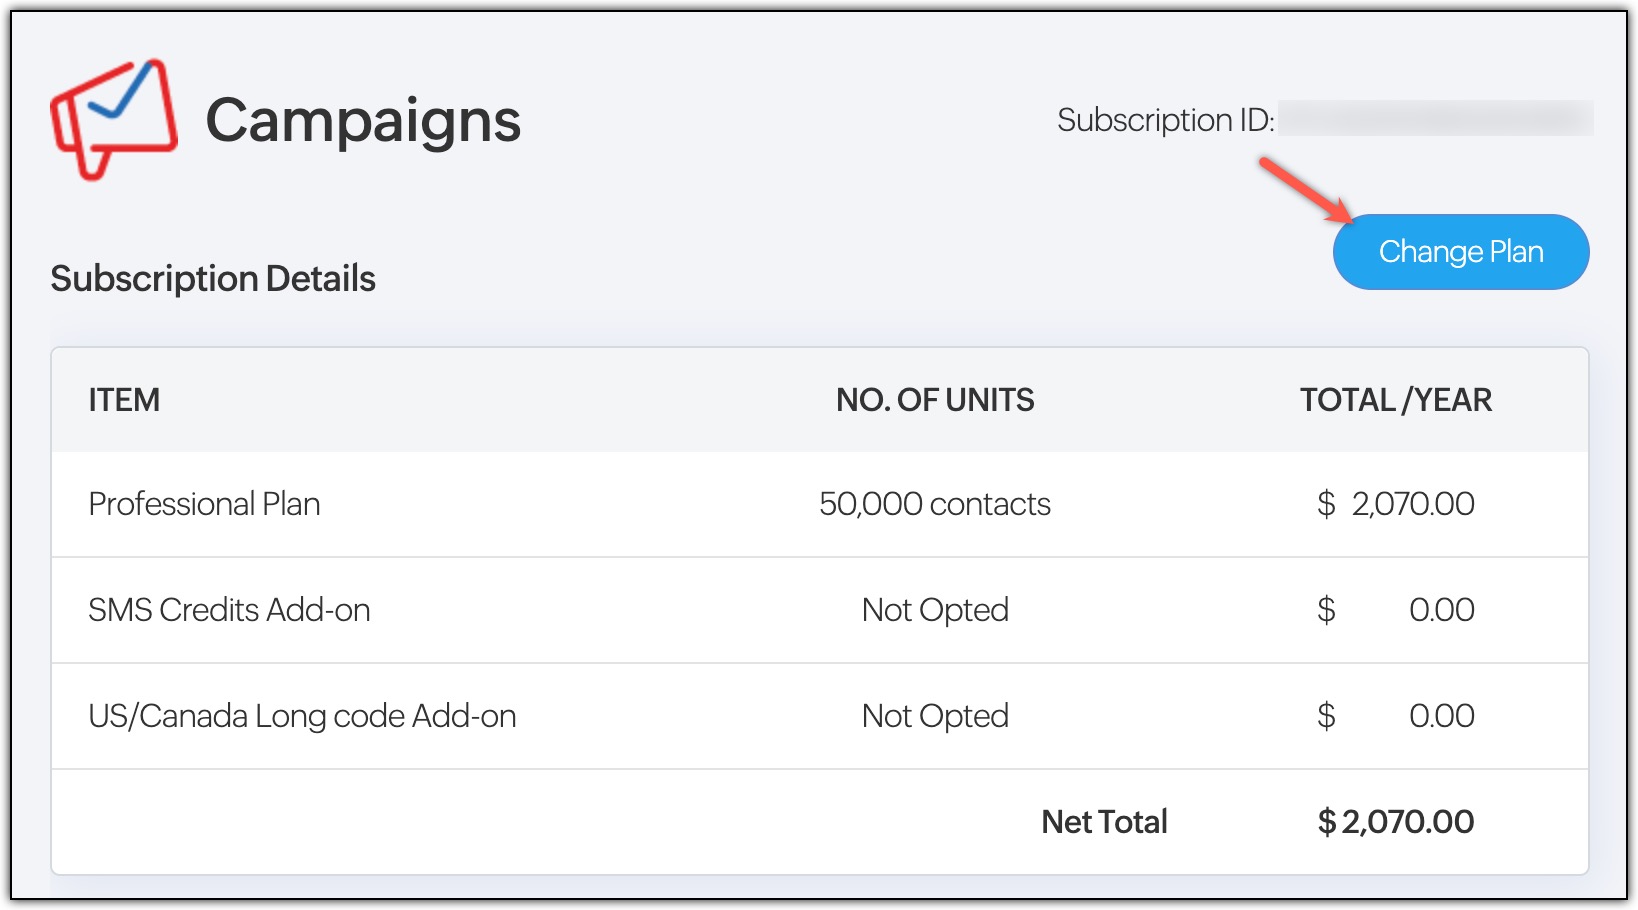Select the Professional Plan row item

[204, 504]
